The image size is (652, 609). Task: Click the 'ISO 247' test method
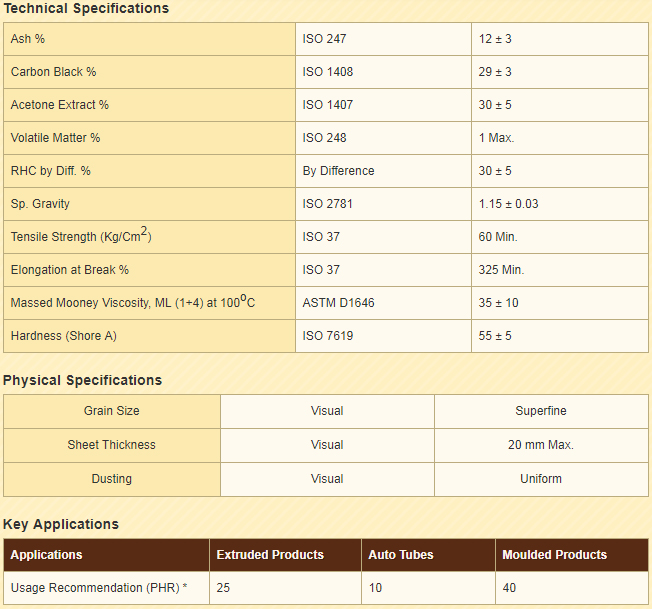pos(324,39)
